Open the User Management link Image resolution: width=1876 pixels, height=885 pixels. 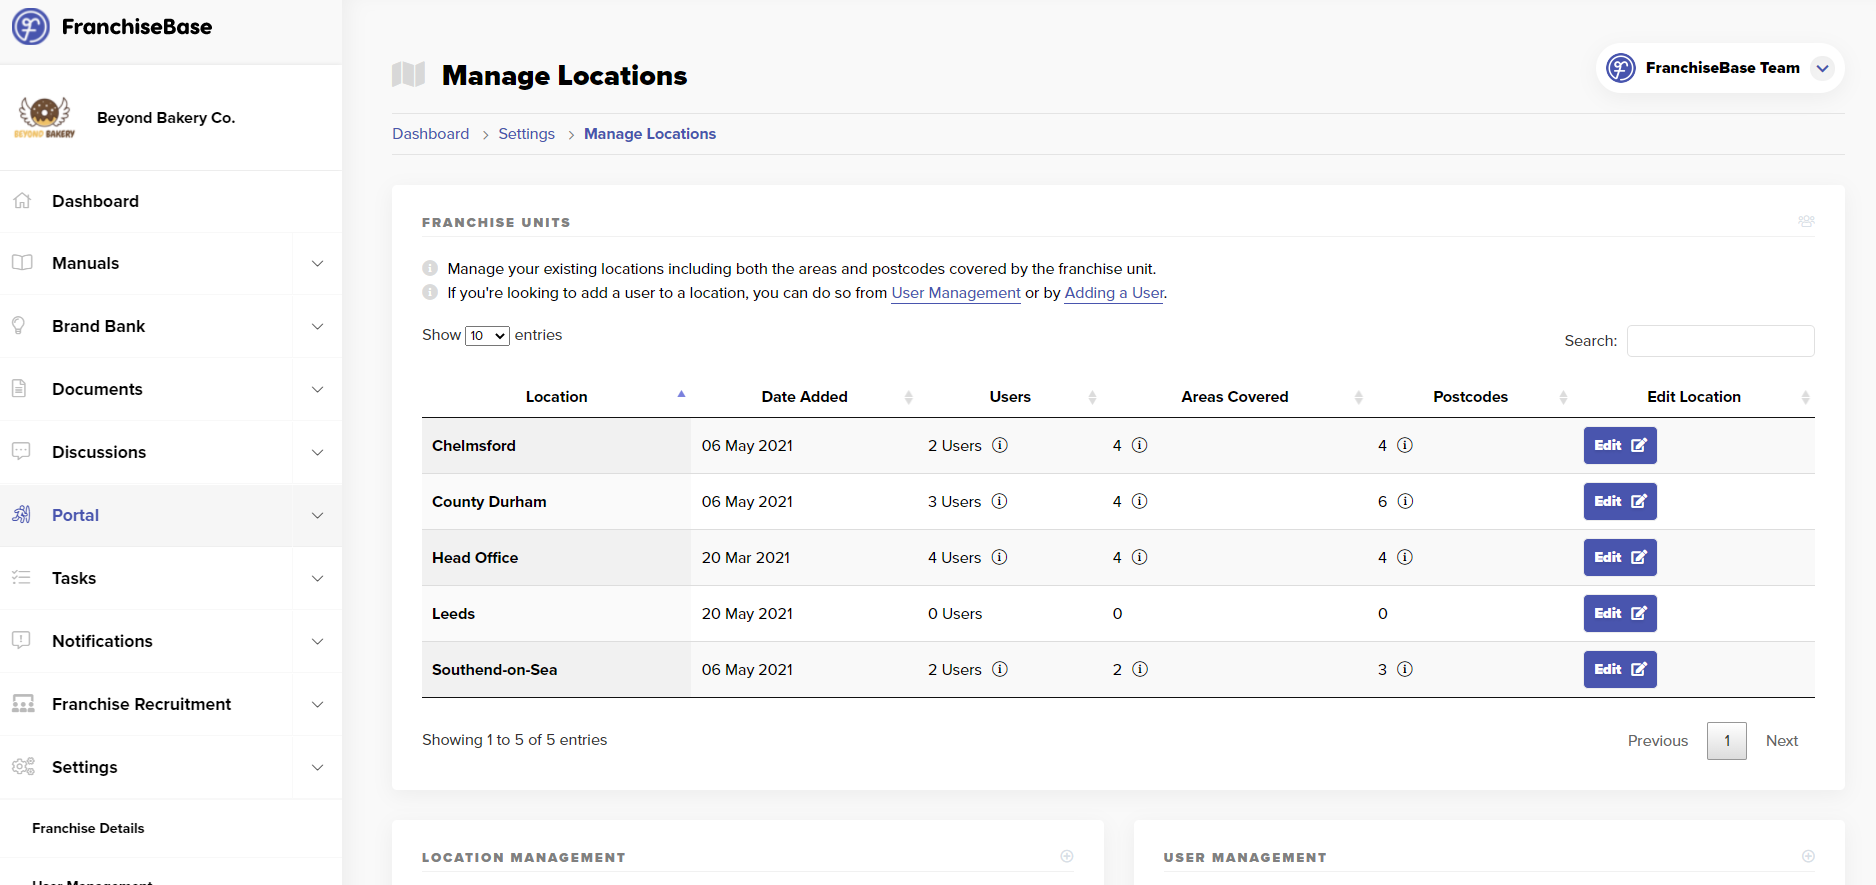(956, 293)
